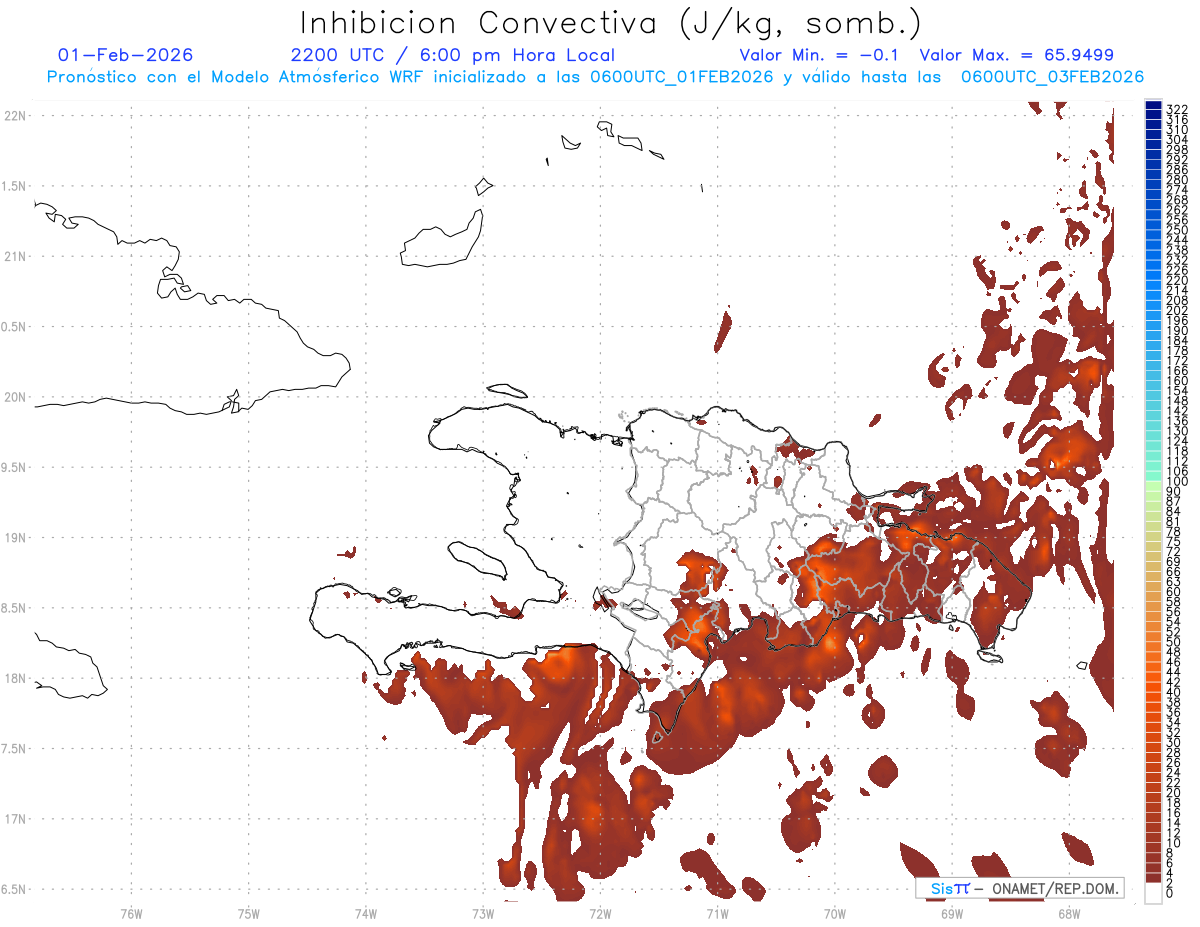Pick the darkest blue swatch beside 322
Image resolution: width=1200 pixels, height=927 pixels.
(1154, 106)
